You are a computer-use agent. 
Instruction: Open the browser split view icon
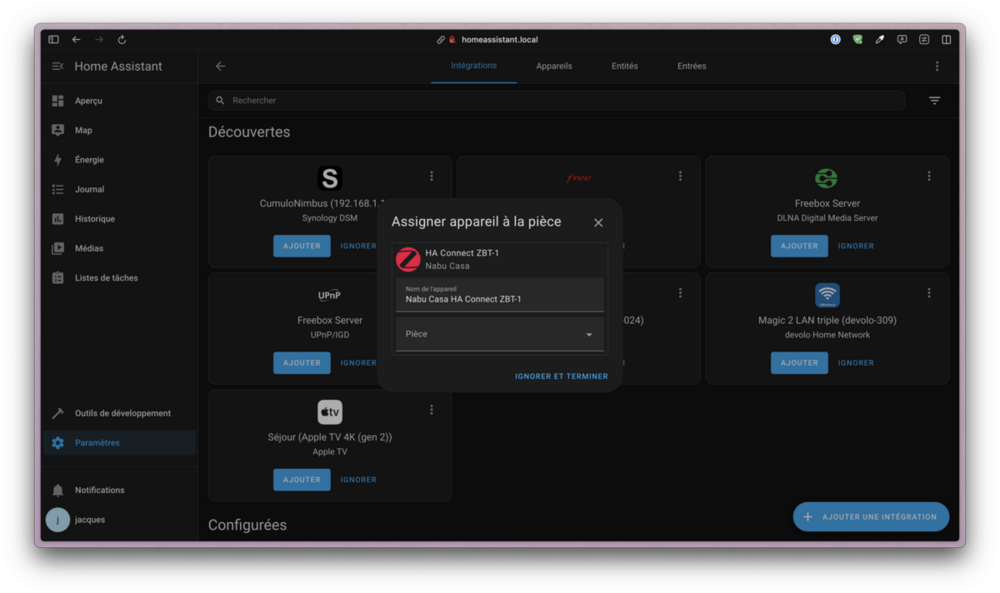(946, 40)
